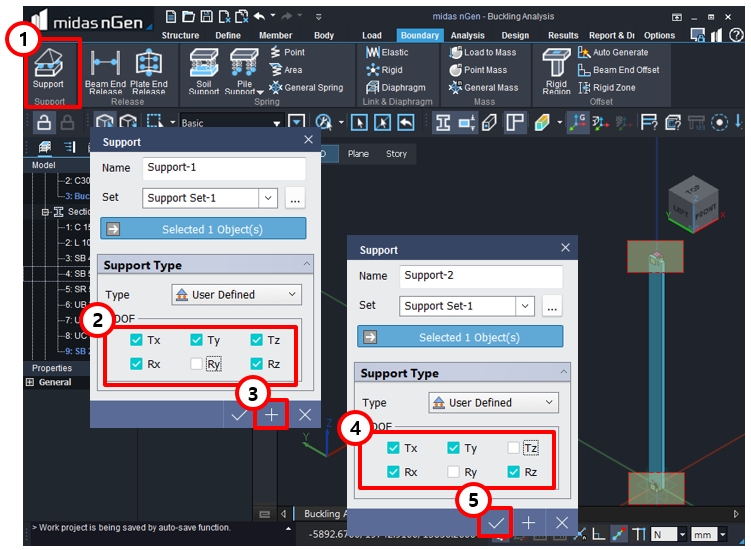This screenshot has width=751, height=550.
Task: Switch to the Analysis ribbon tab
Action: tap(467, 35)
